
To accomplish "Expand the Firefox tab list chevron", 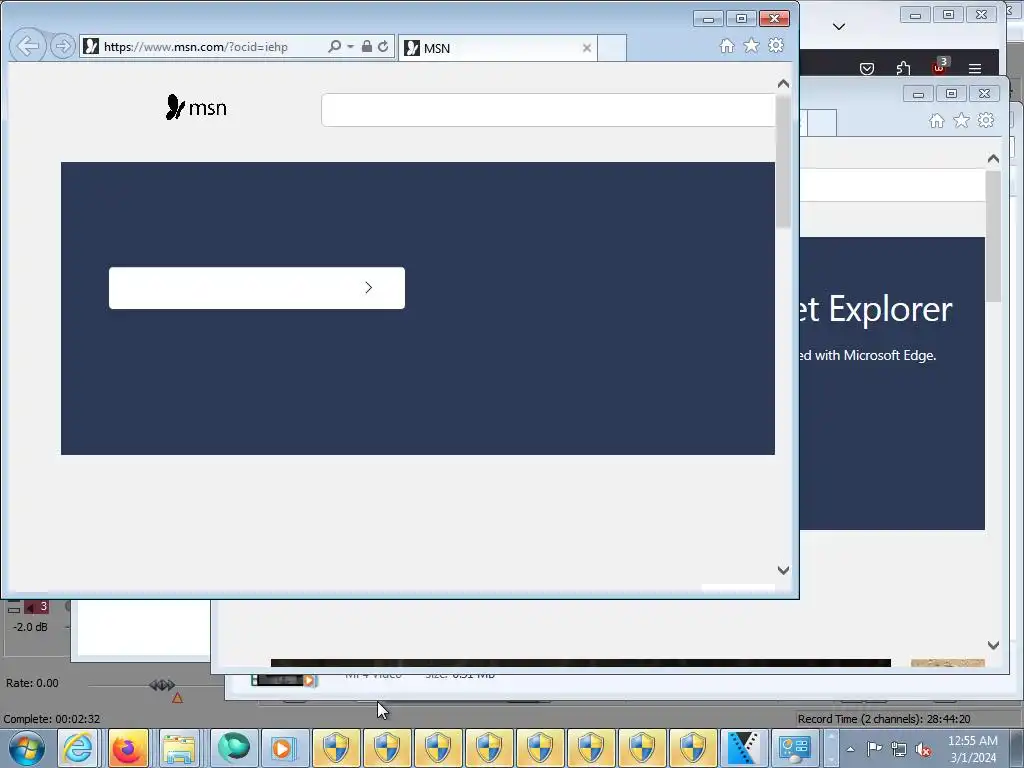I will (839, 27).
